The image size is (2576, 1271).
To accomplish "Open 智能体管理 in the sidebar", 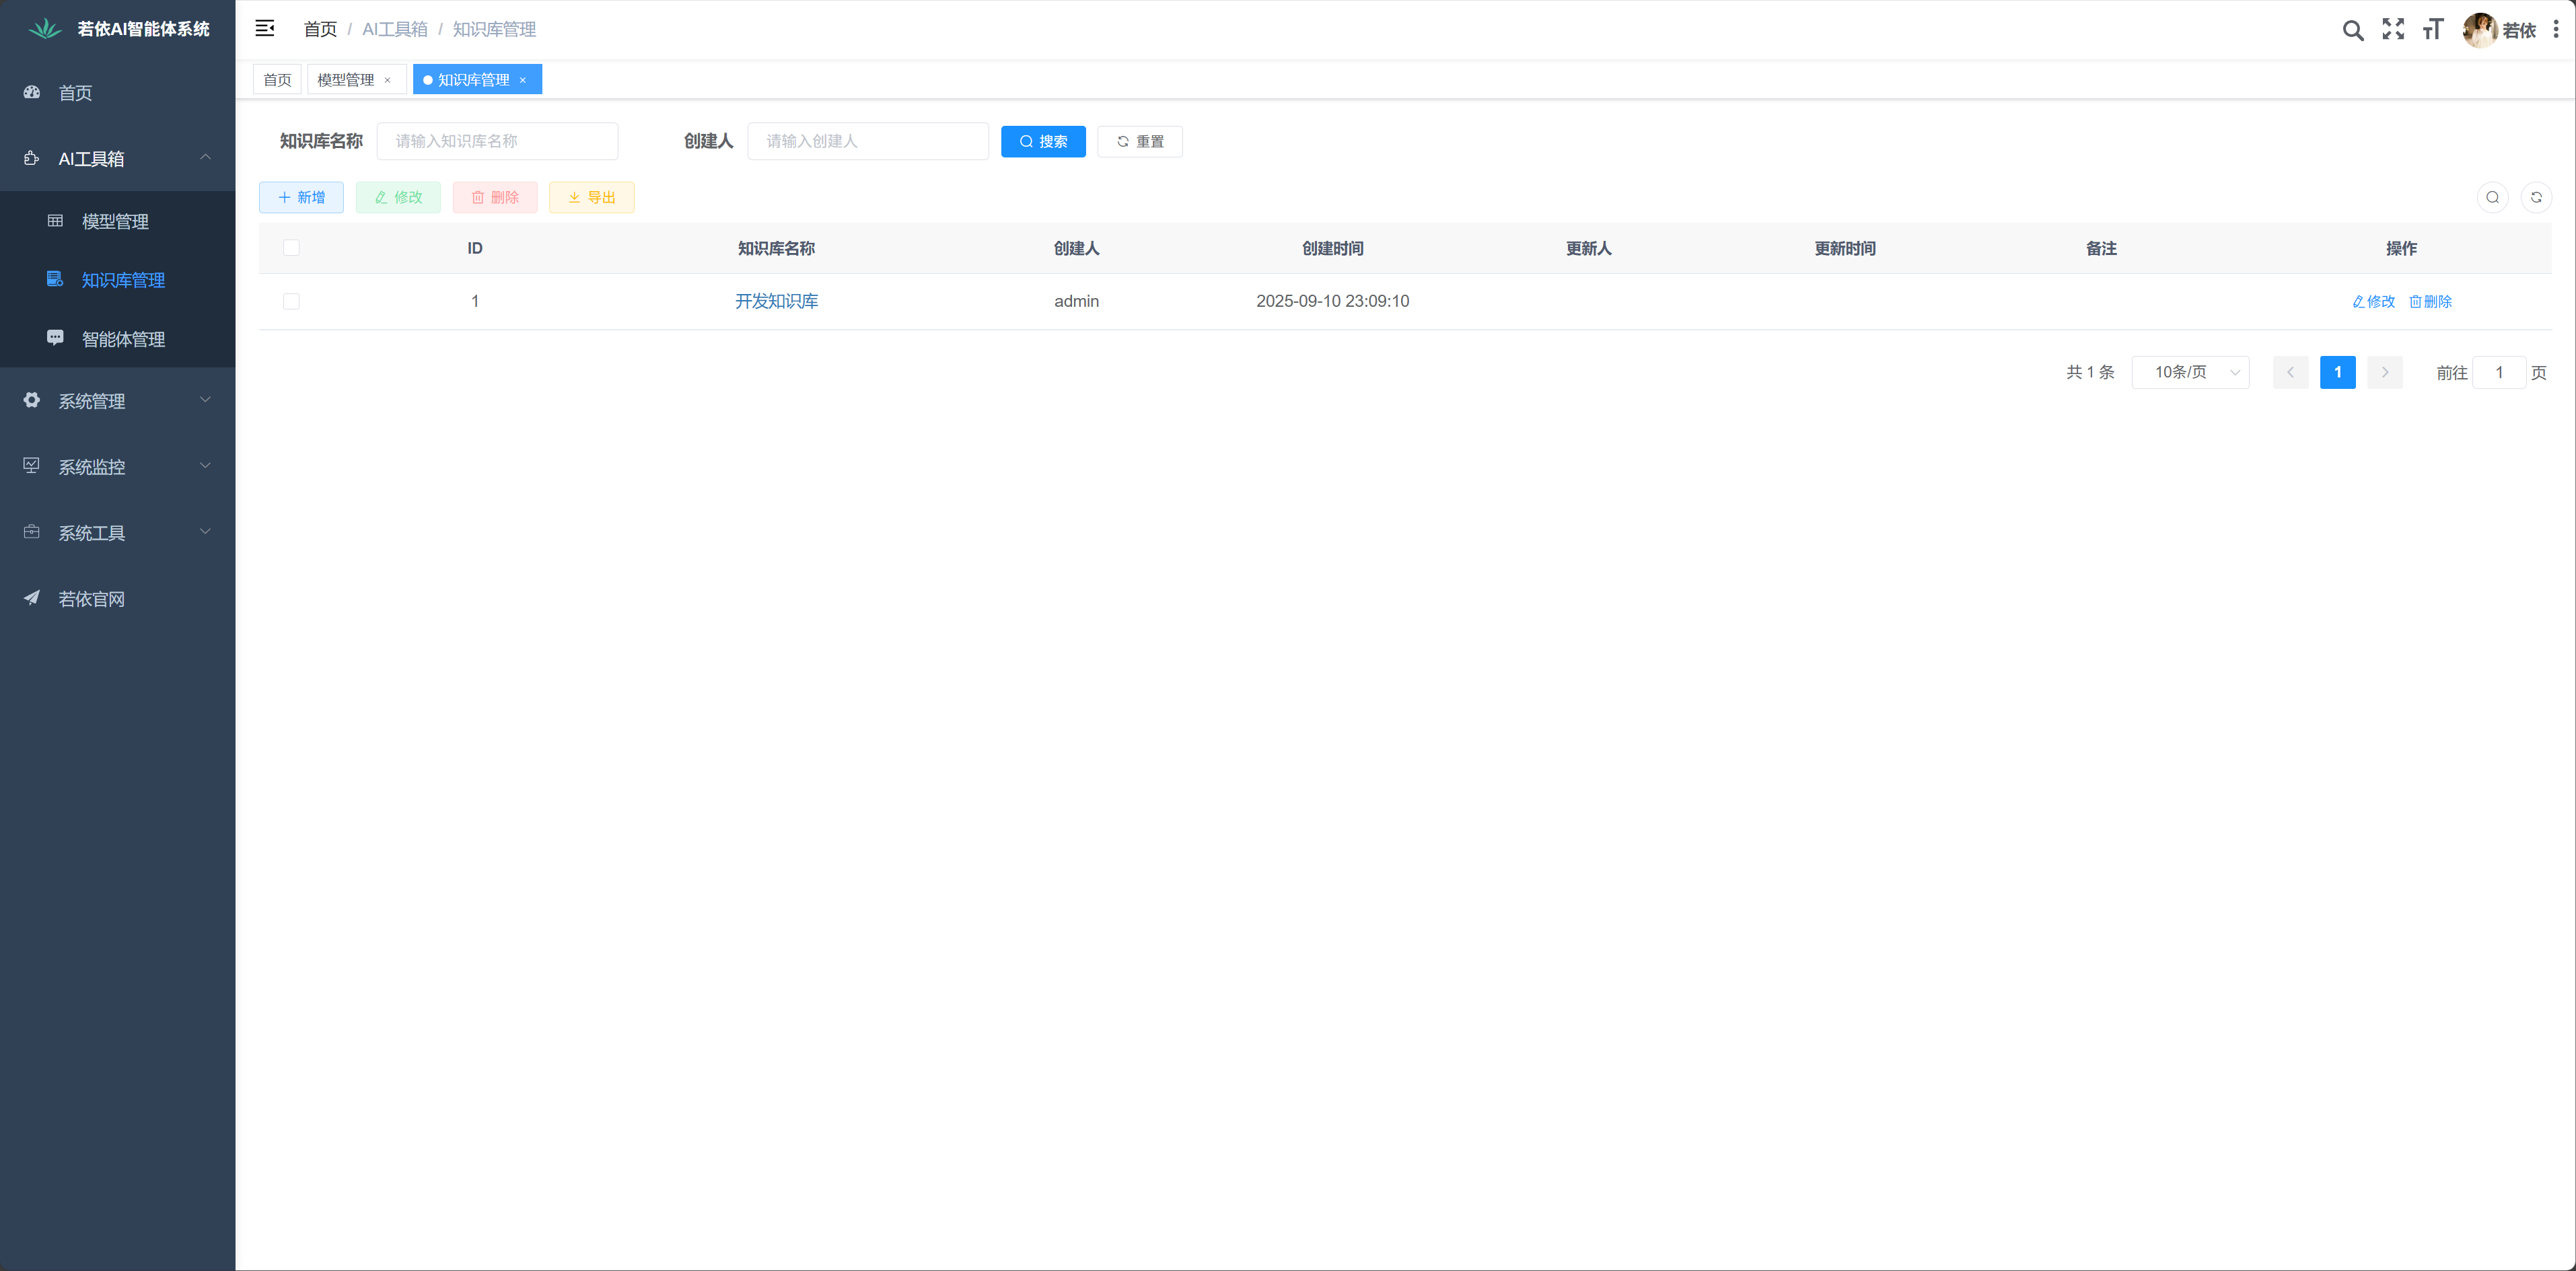I will click(123, 339).
